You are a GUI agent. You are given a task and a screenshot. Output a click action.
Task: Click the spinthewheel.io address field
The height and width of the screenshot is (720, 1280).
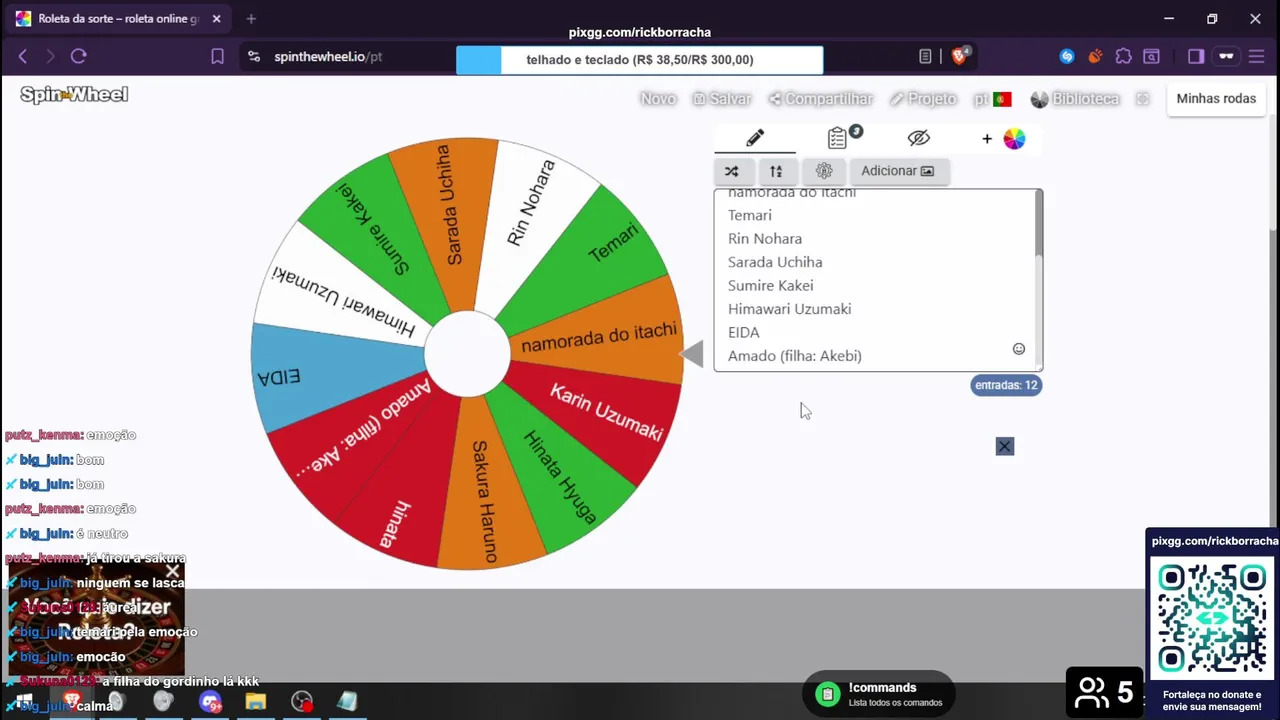pyautogui.click(x=328, y=57)
